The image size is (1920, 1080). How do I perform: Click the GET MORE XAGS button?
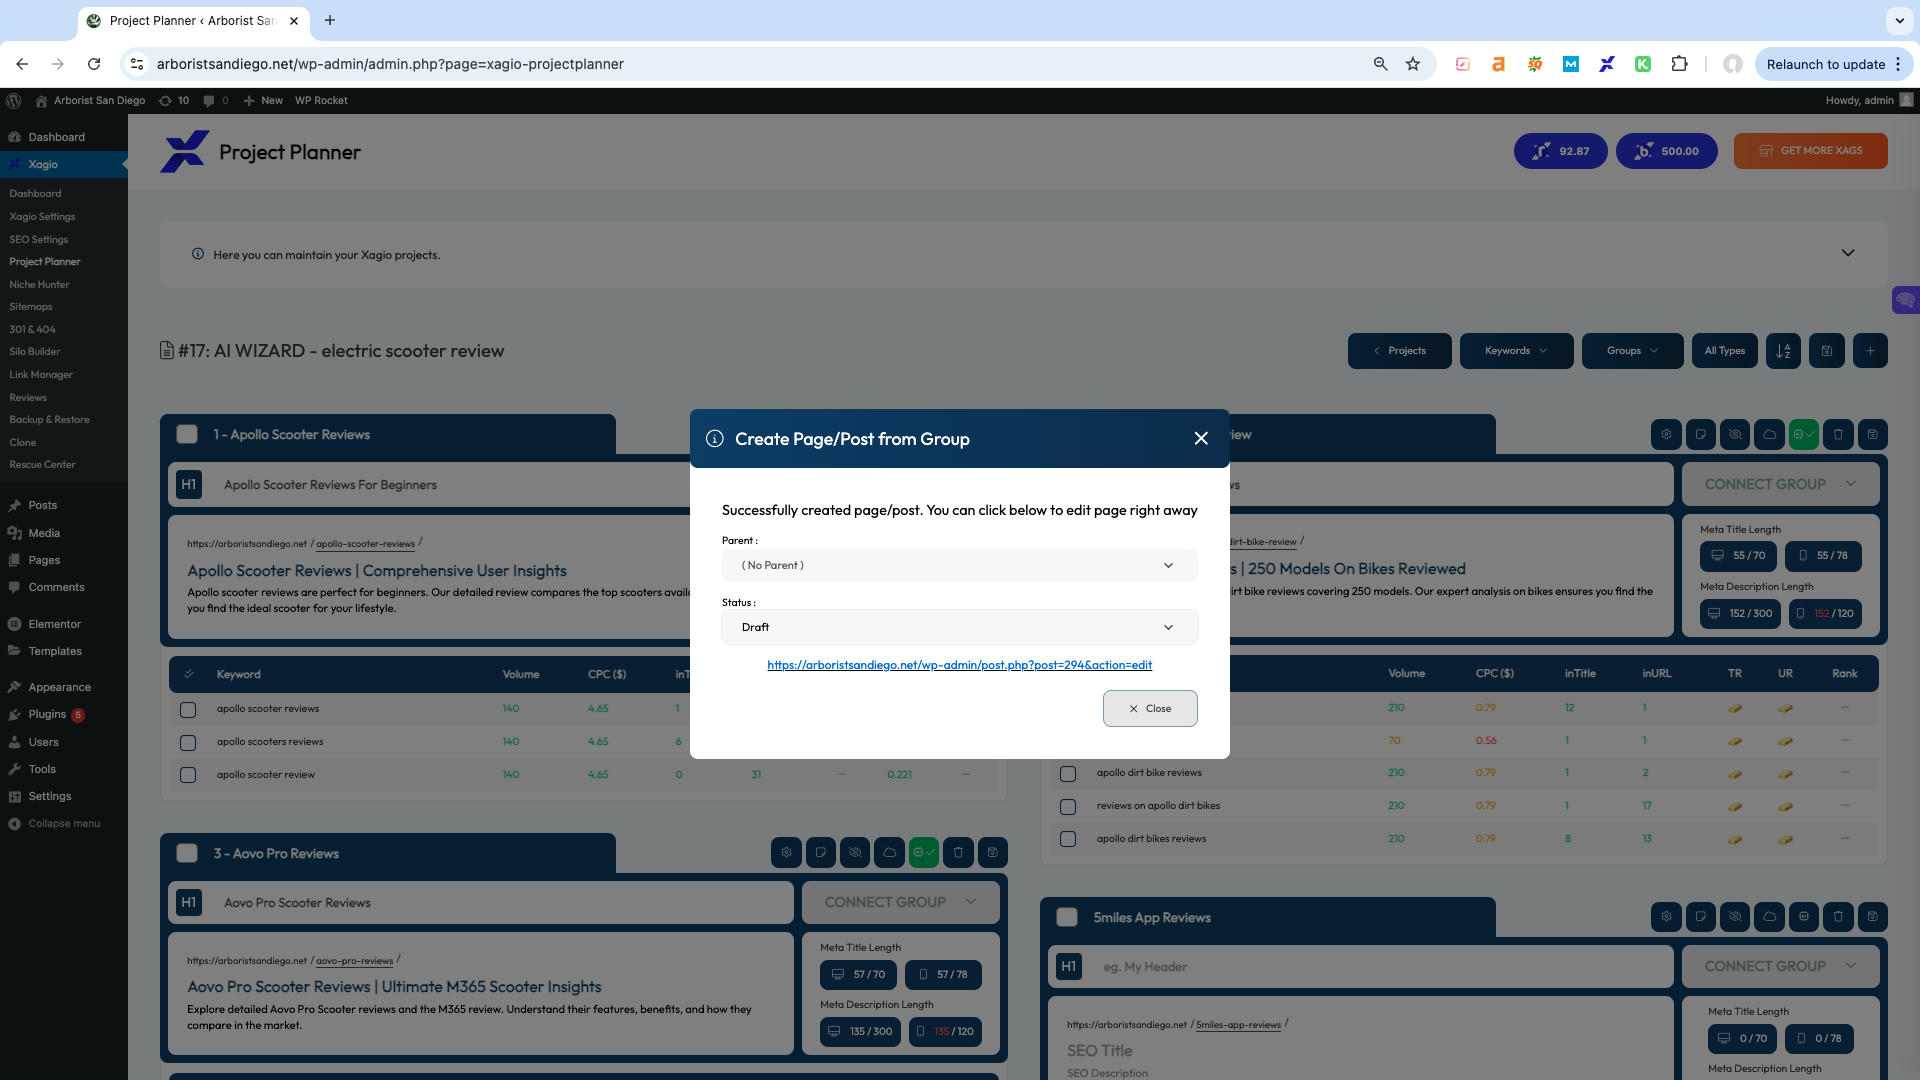(x=1810, y=151)
